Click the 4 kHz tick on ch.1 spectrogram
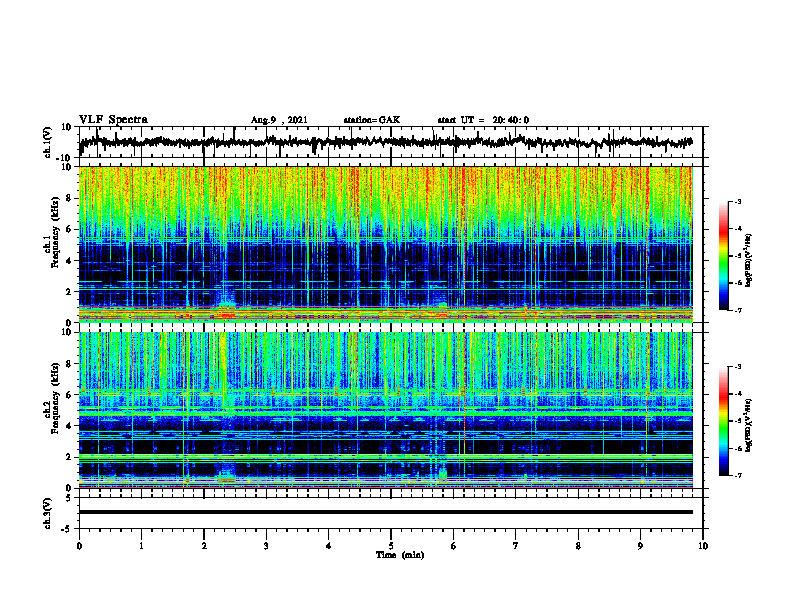The image size is (792, 612). click(69, 261)
